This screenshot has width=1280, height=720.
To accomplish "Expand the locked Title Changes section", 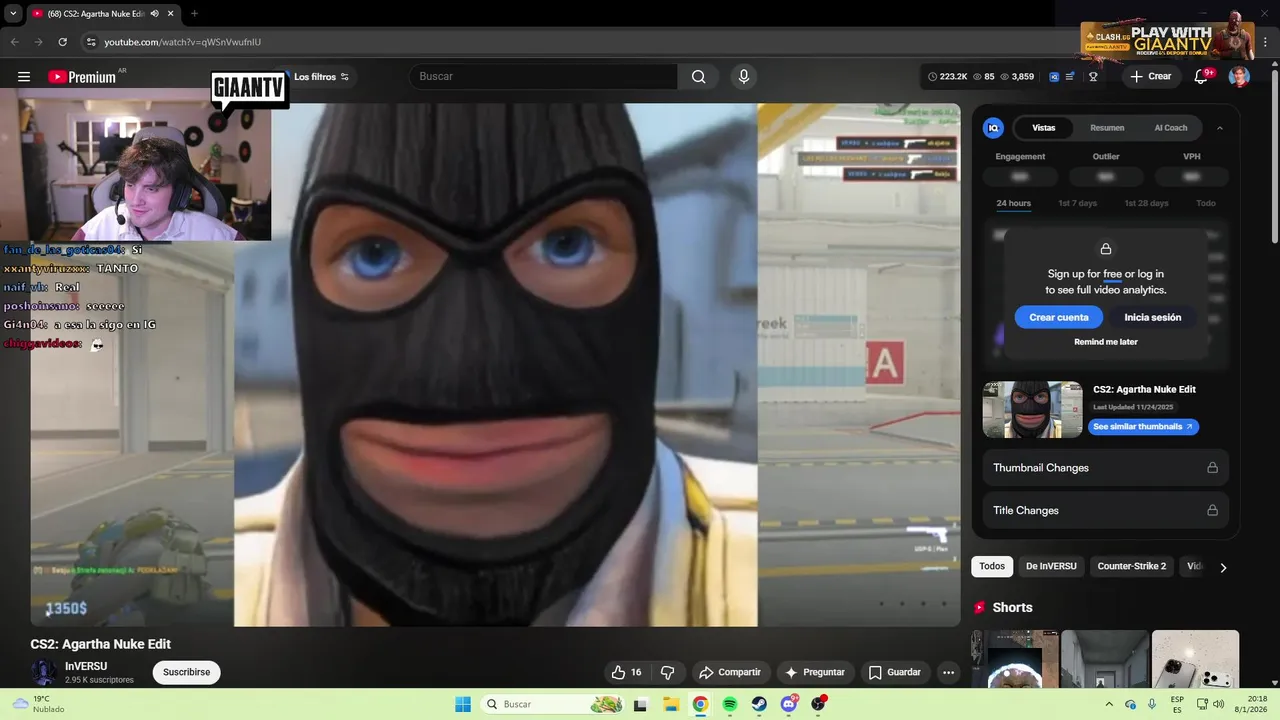I will [x=1105, y=510].
